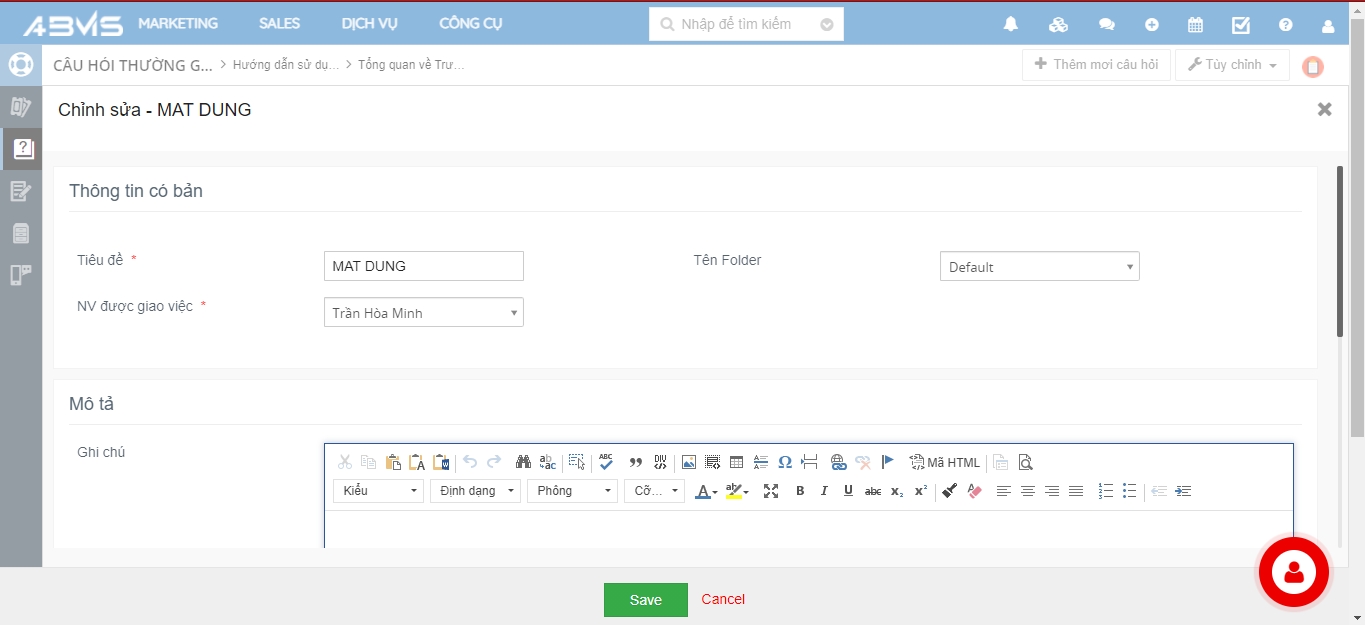The height and width of the screenshot is (625, 1365).
Task: Open the notifications bell icon
Action: pos(1011,25)
